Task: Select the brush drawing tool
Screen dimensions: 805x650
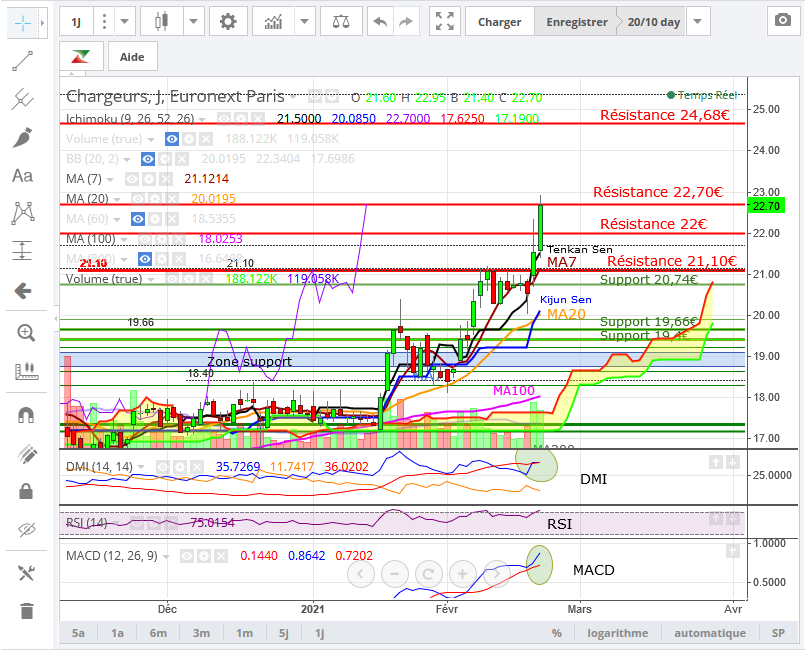Action: [23, 138]
